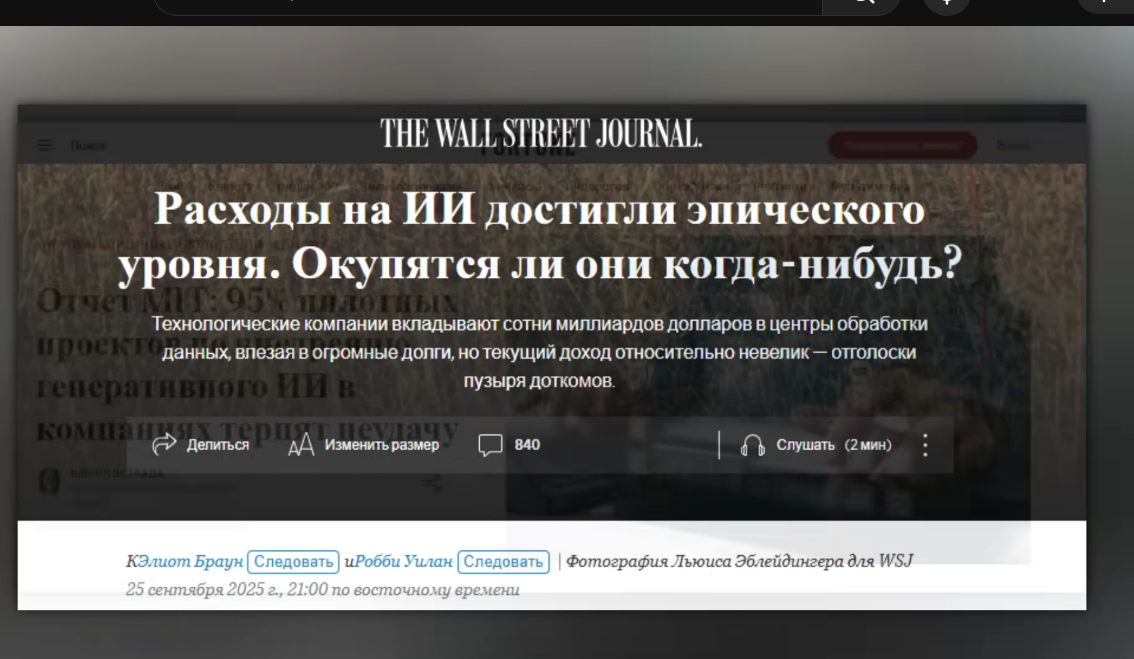Click the 'Изменить размер' label
The image size is (1134, 659).
382,445
